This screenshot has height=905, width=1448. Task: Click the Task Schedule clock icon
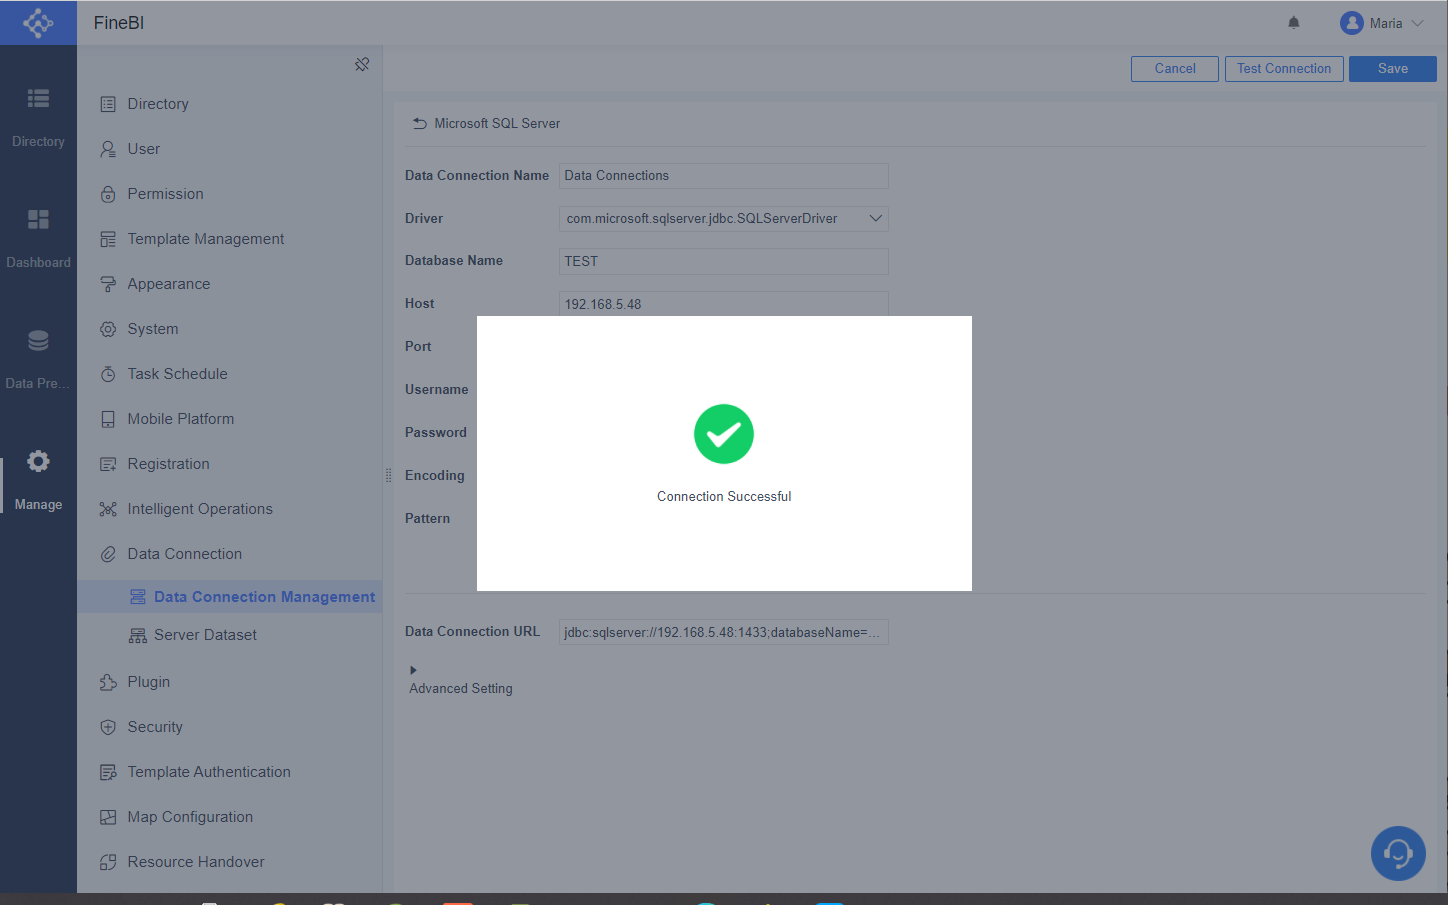click(108, 374)
